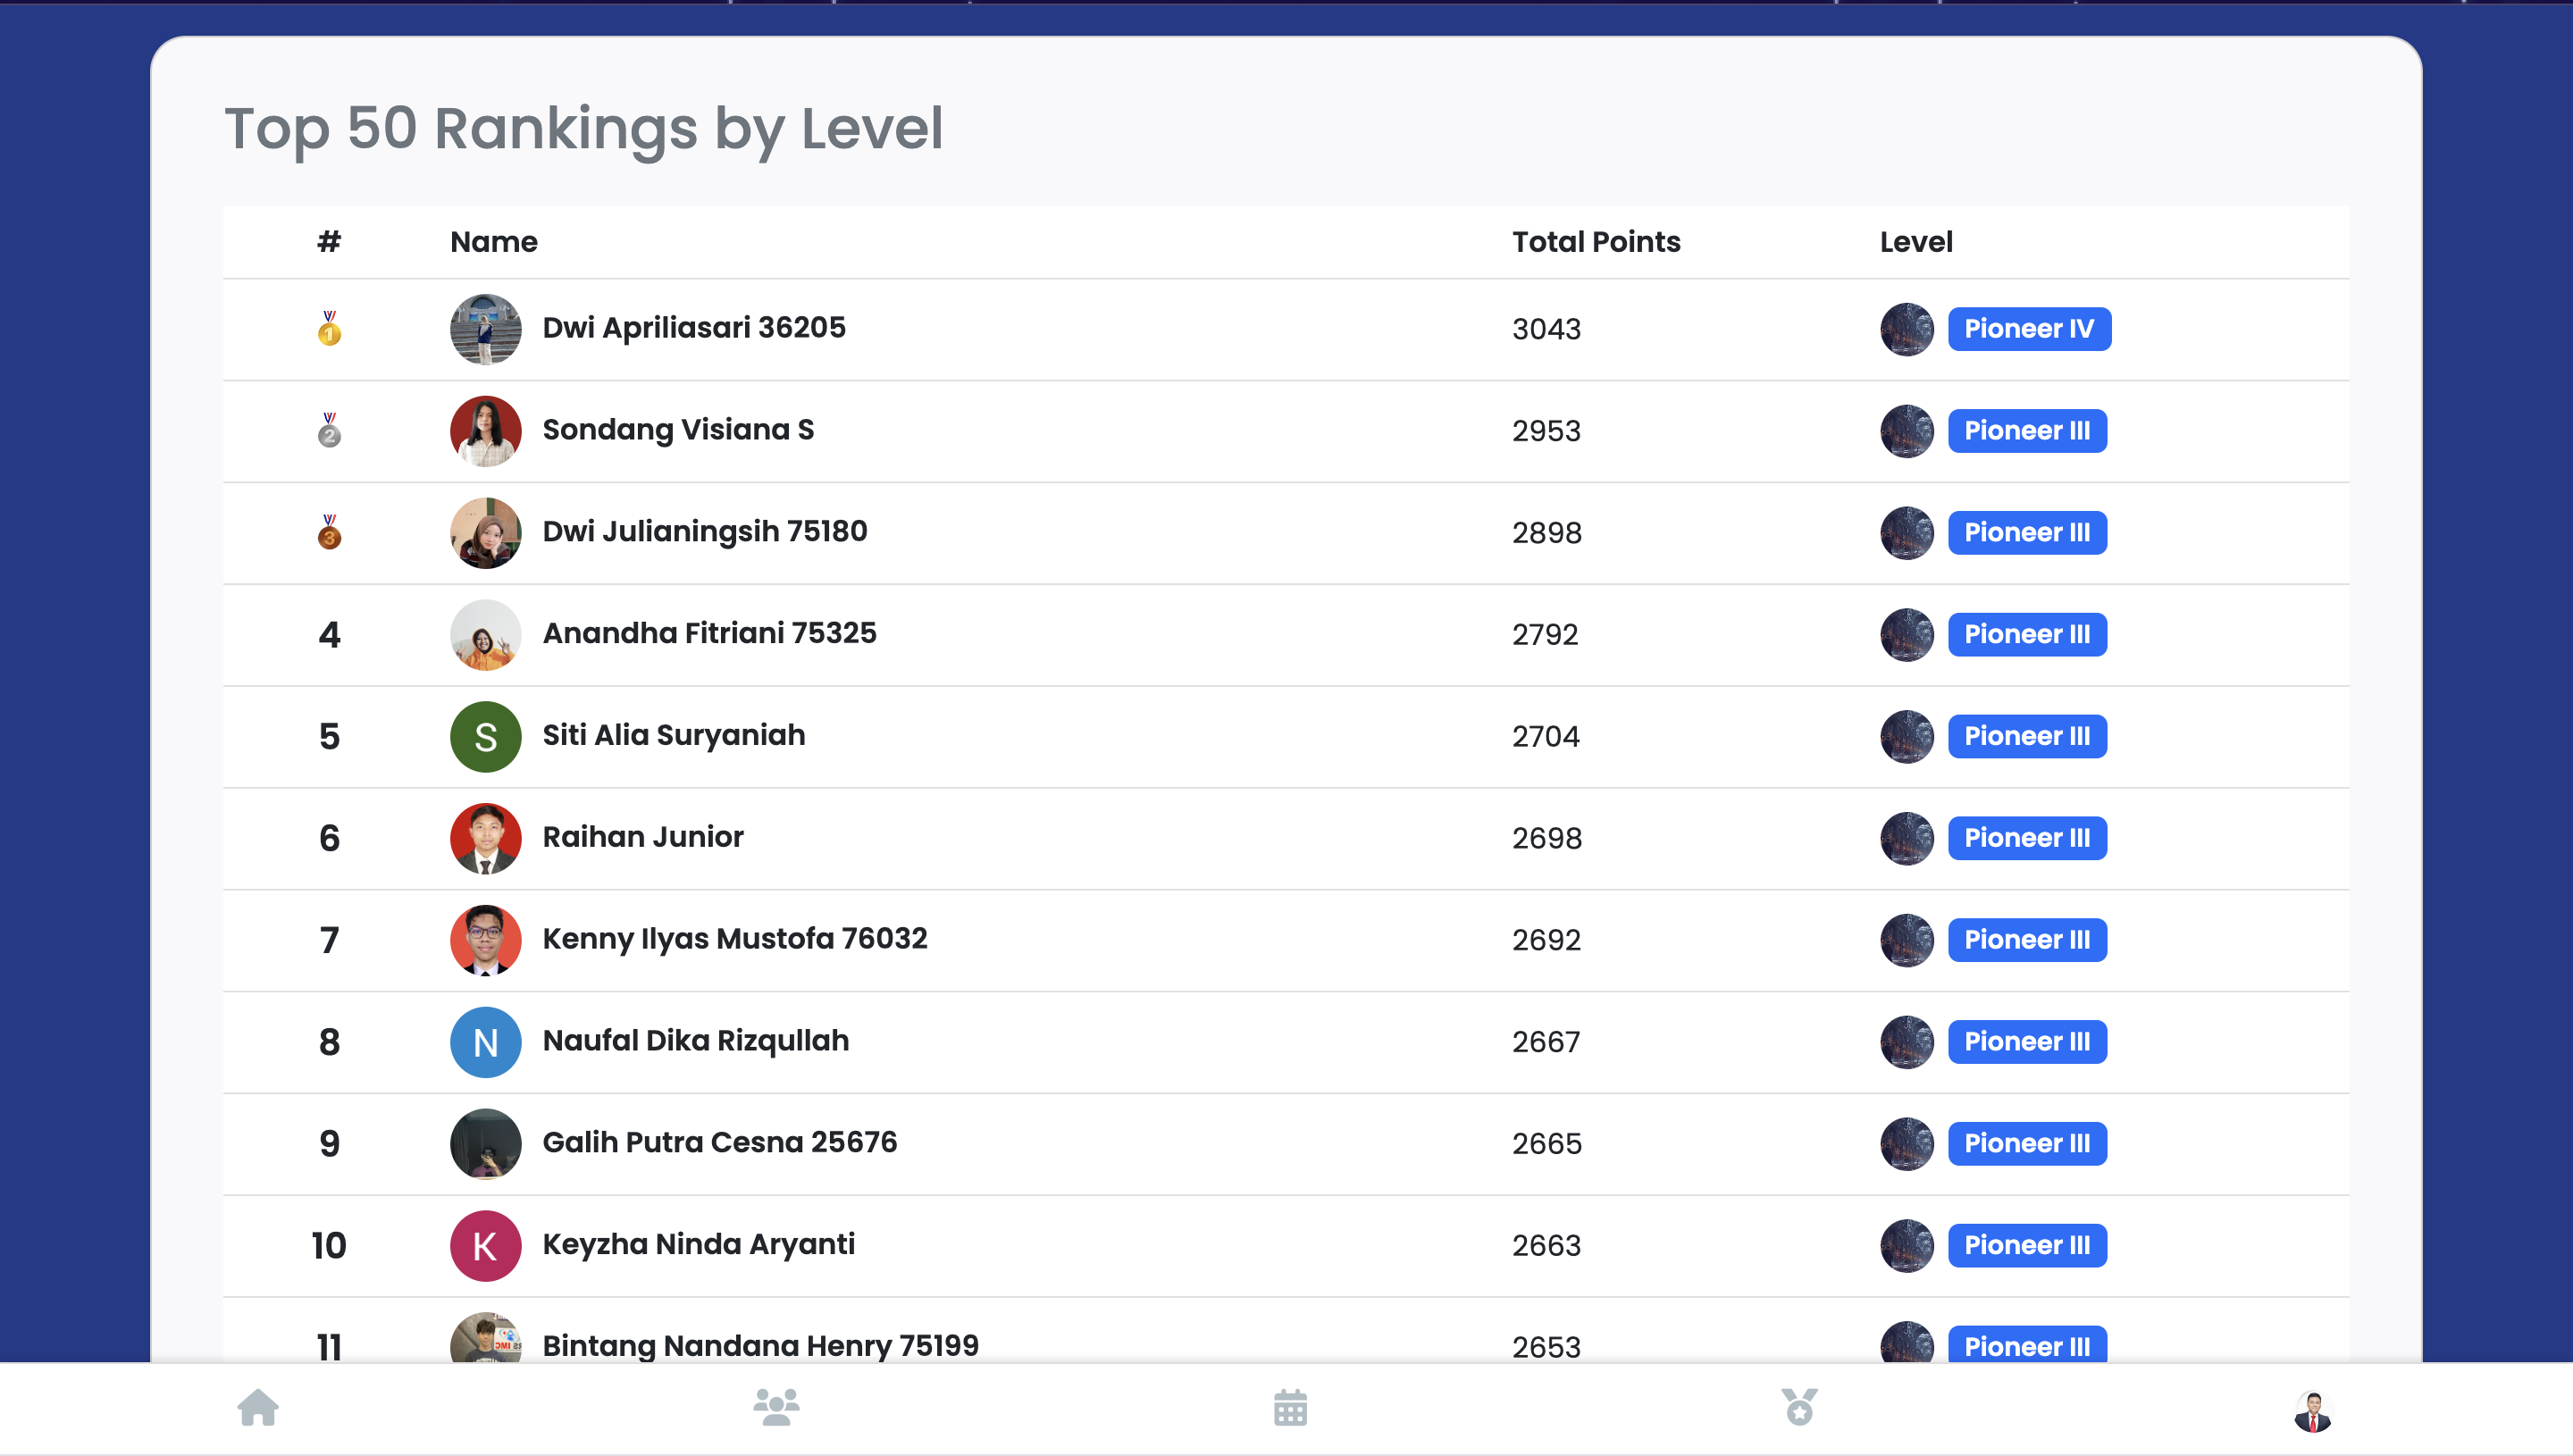Click the level badge image in Dwi Apriliasari's row

click(x=1907, y=329)
